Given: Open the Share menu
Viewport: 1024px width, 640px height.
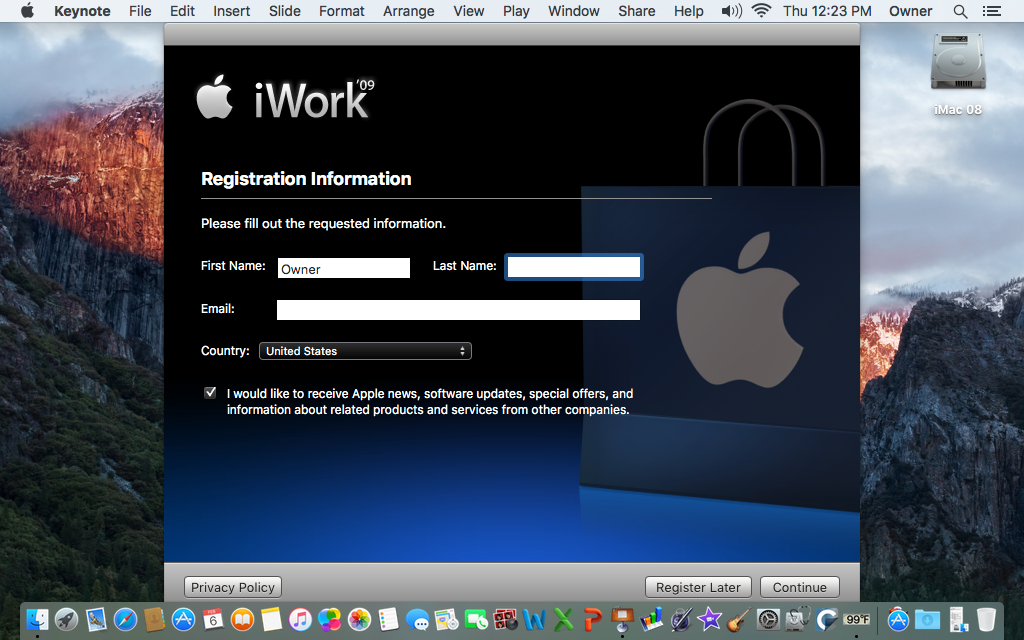Looking at the screenshot, I should [637, 11].
